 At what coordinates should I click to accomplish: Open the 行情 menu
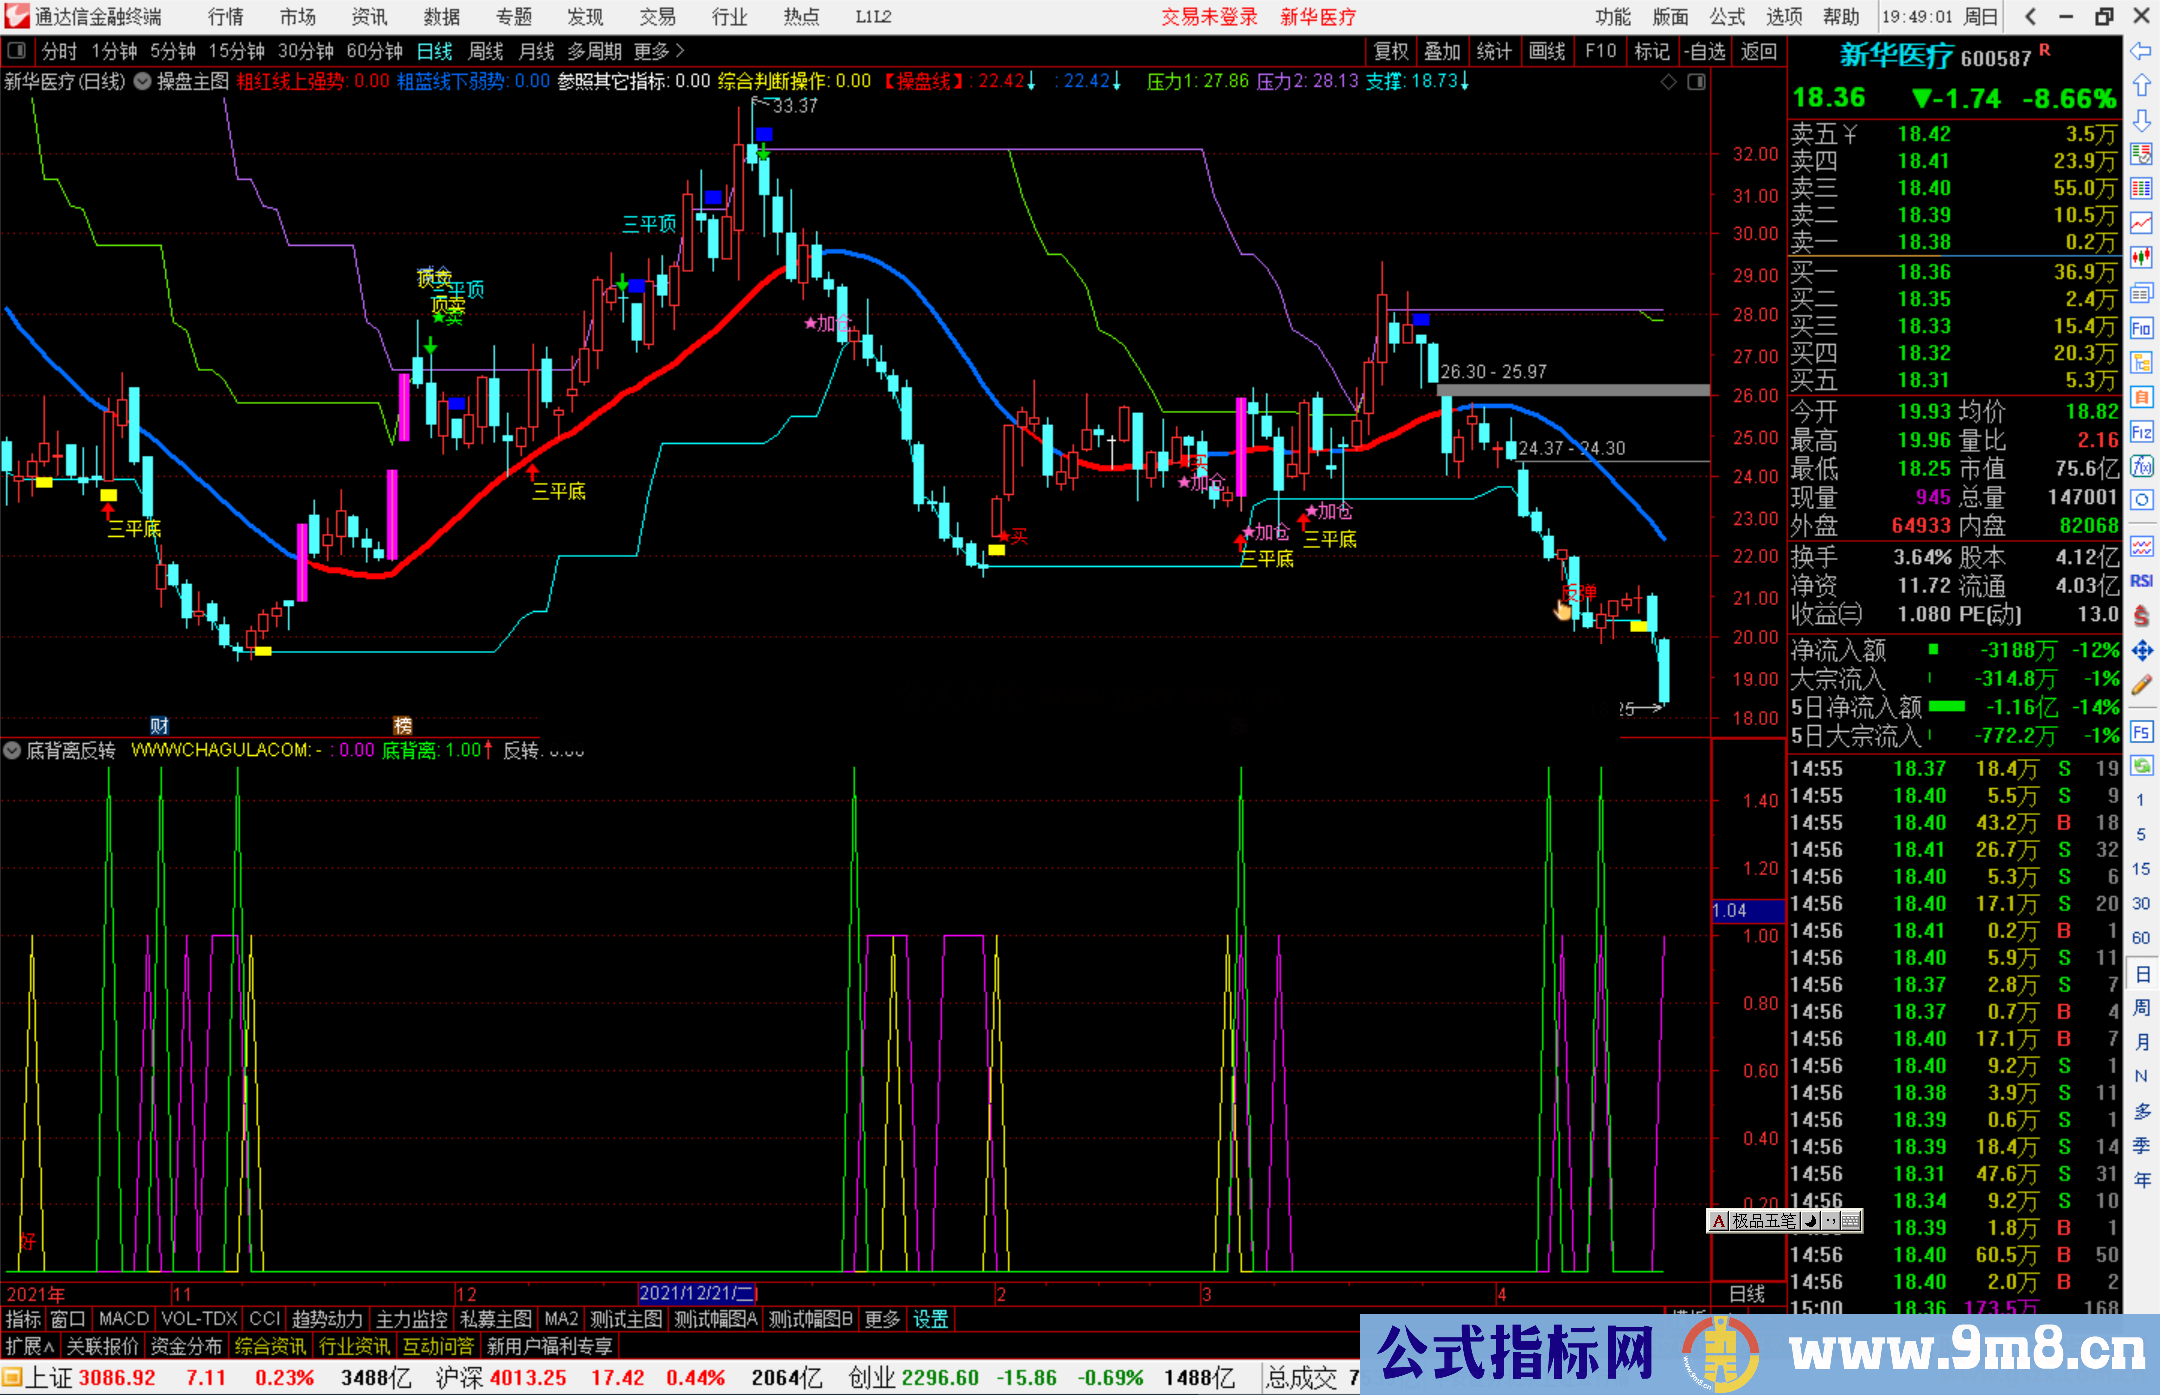pos(226,17)
